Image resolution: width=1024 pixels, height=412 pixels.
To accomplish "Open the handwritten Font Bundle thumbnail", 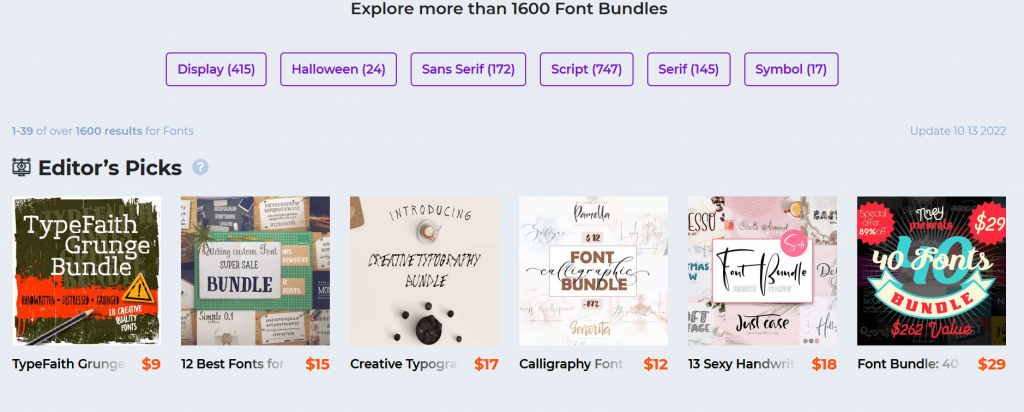I will (x=762, y=271).
